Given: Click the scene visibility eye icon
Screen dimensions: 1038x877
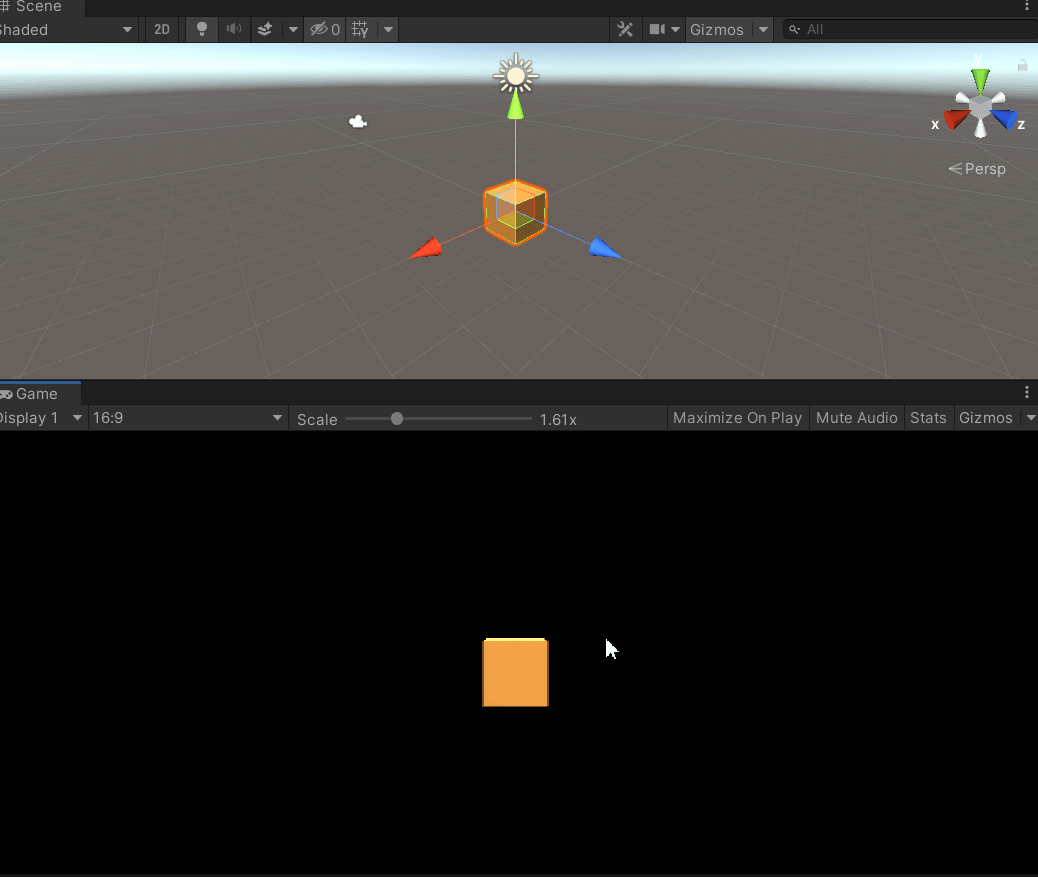Looking at the screenshot, I should pos(317,29).
